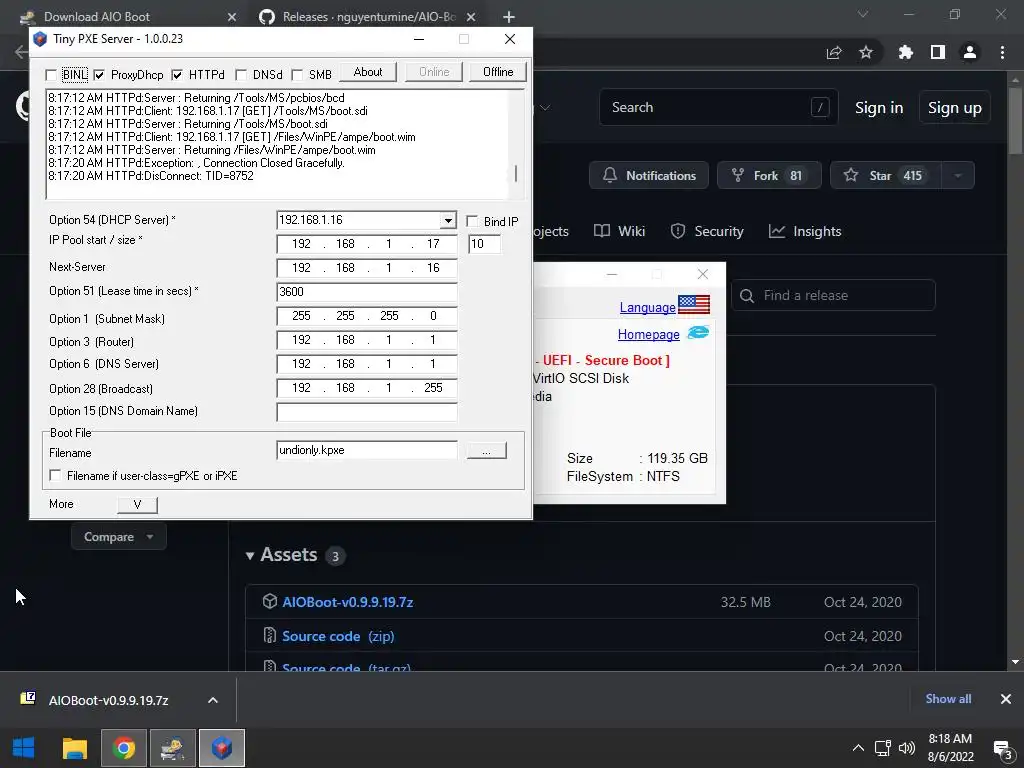Expand the download item options chevron

point(213,700)
